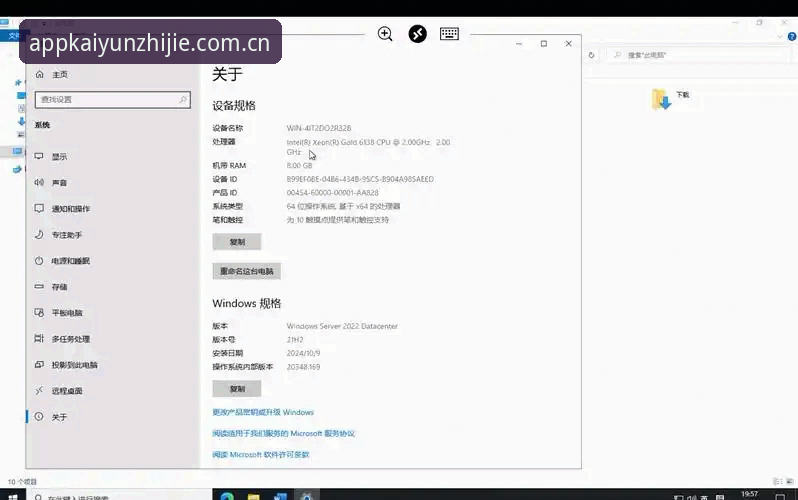This screenshot has width=798, height=500.
Task: Open 通知和操作 settings page
Action: tap(62, 208)
